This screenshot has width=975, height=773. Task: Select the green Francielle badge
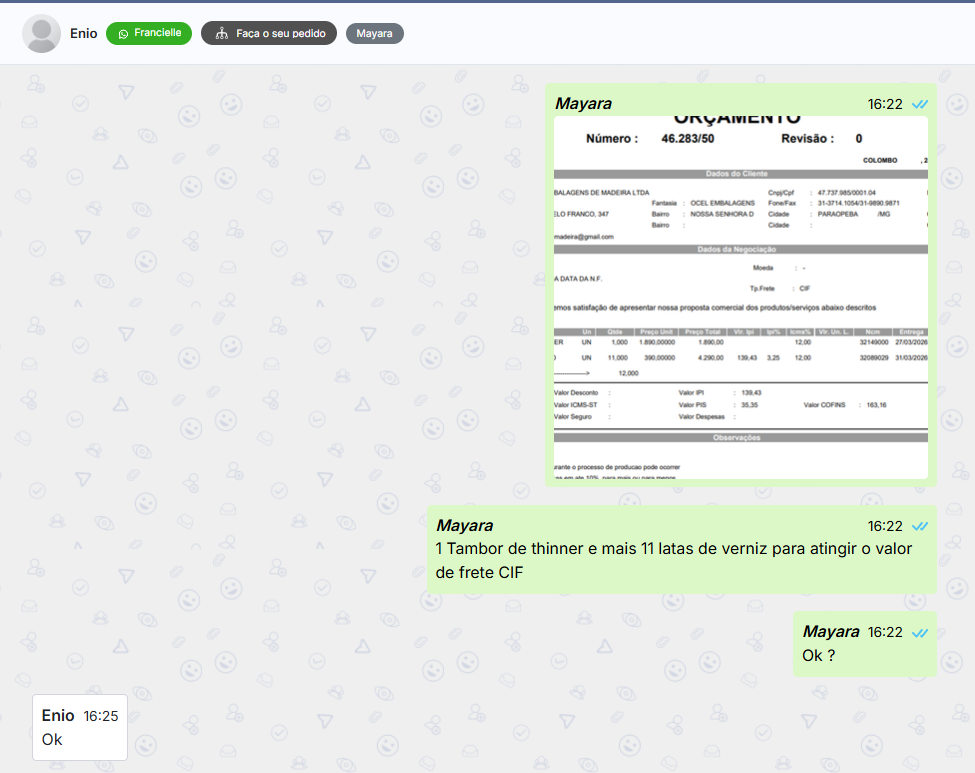coord(149,33)
